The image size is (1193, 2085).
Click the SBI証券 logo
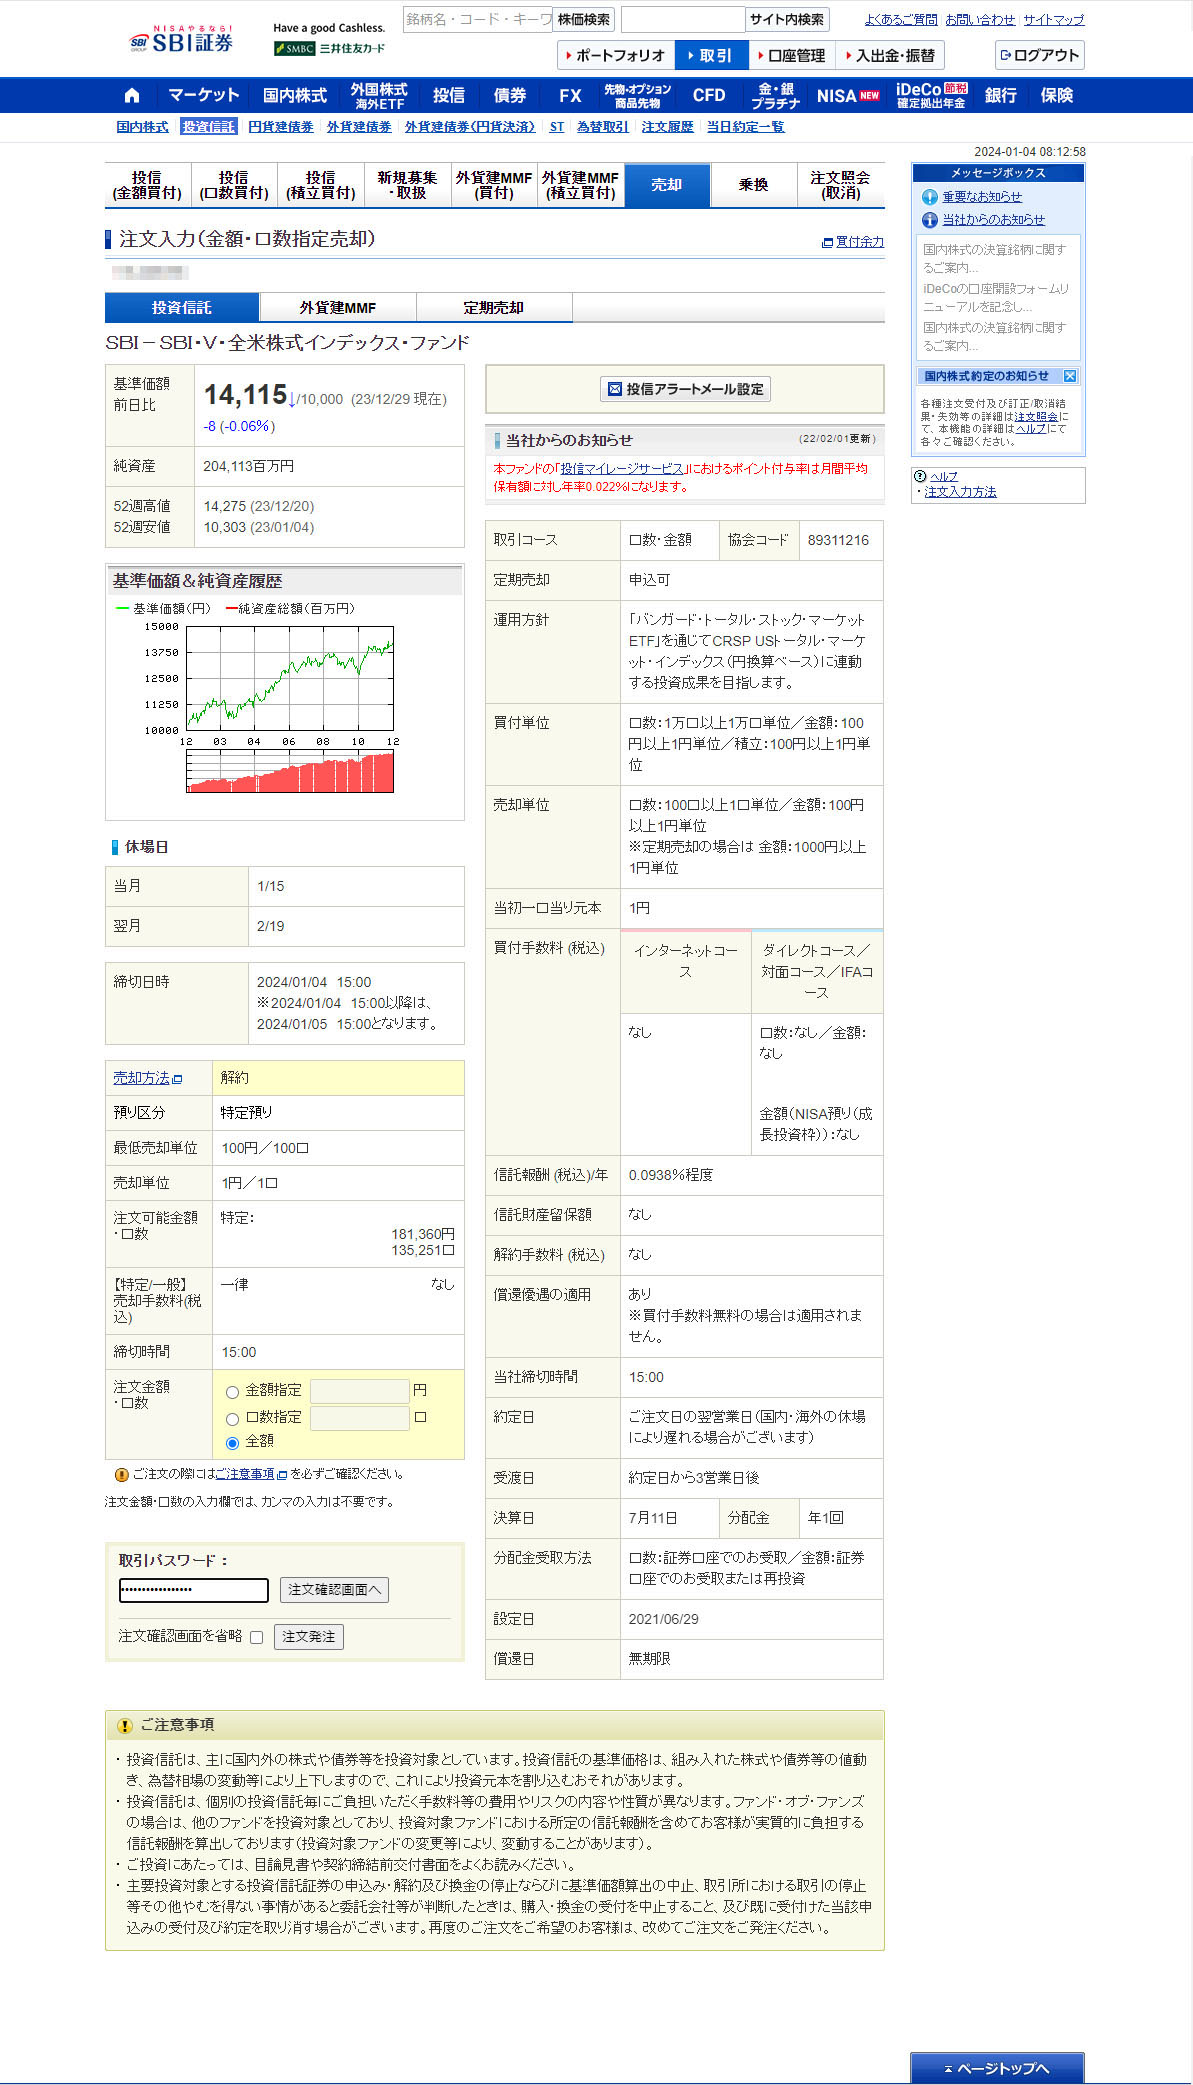[181, 41]
